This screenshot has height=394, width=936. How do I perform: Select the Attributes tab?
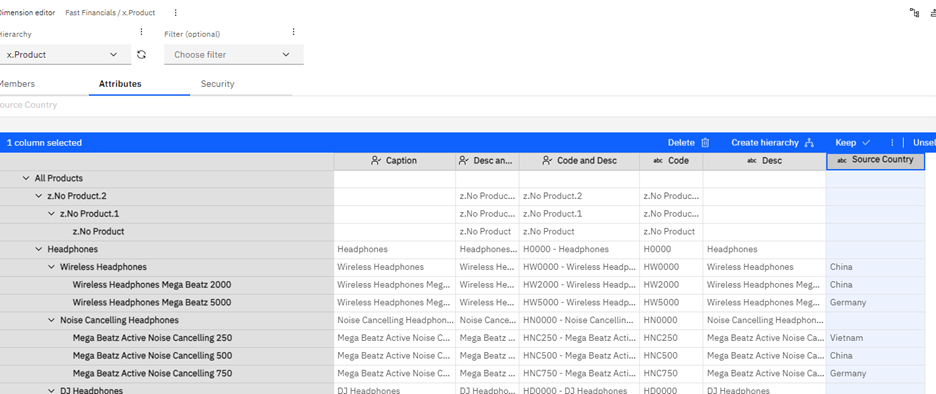[120, 84]
